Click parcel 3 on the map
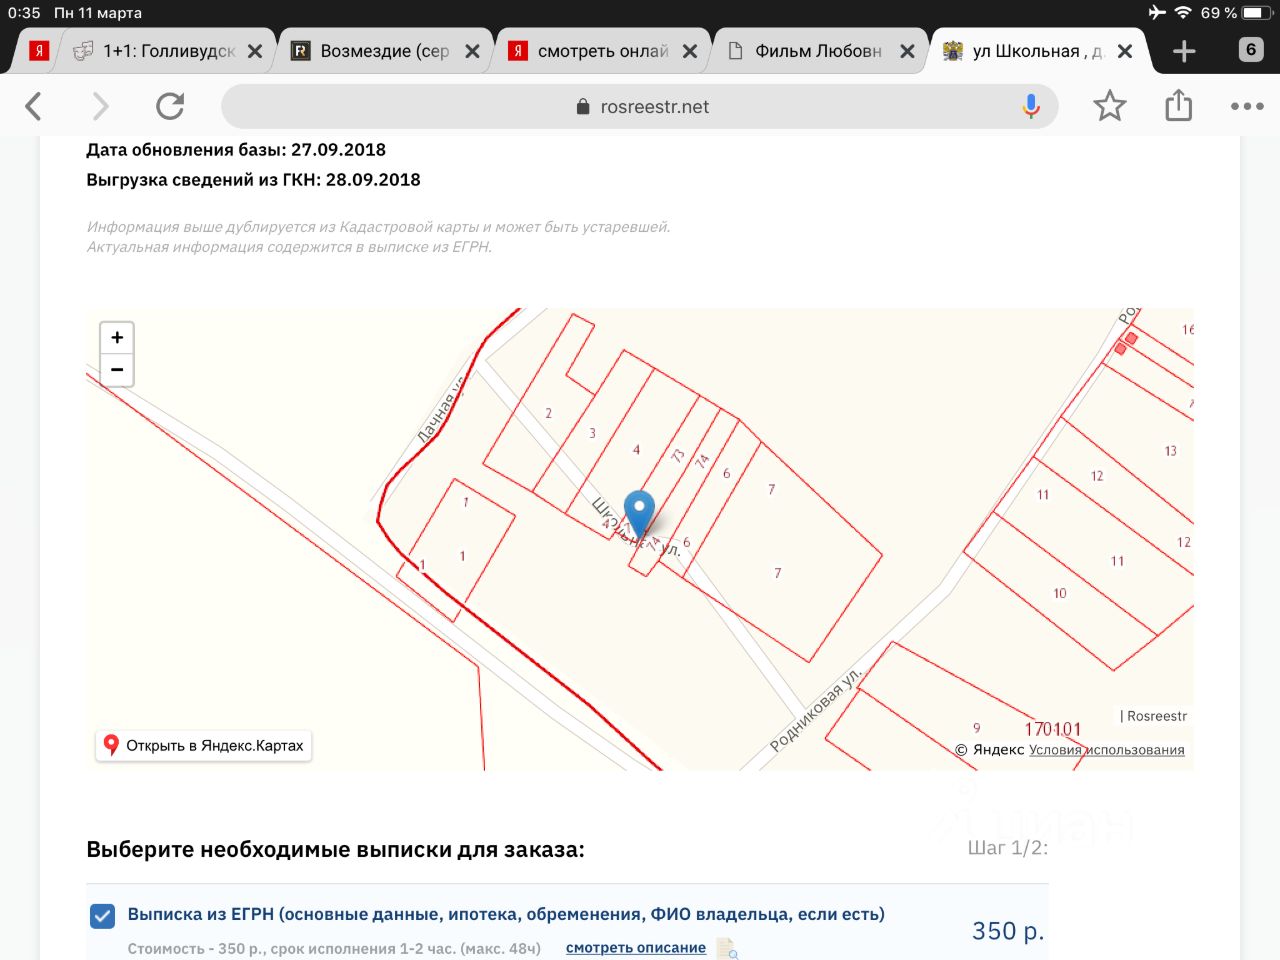This screenshot has width=1280, height=960. tap(592, 433)
